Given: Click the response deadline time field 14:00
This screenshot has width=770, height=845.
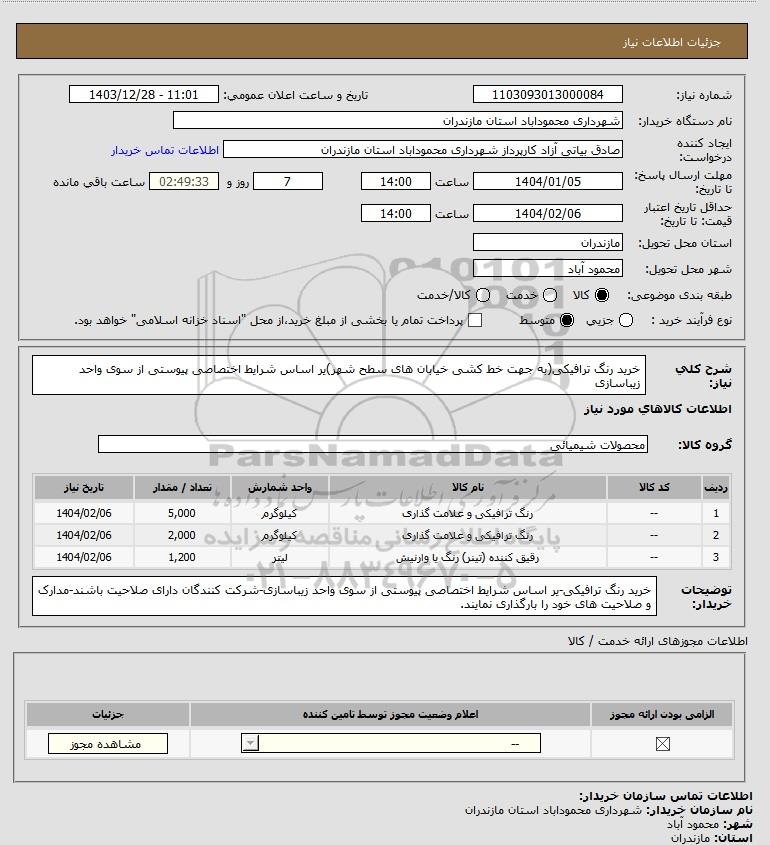Looking at the screenshot, I should pyautogui.click(x=396, y=182).
